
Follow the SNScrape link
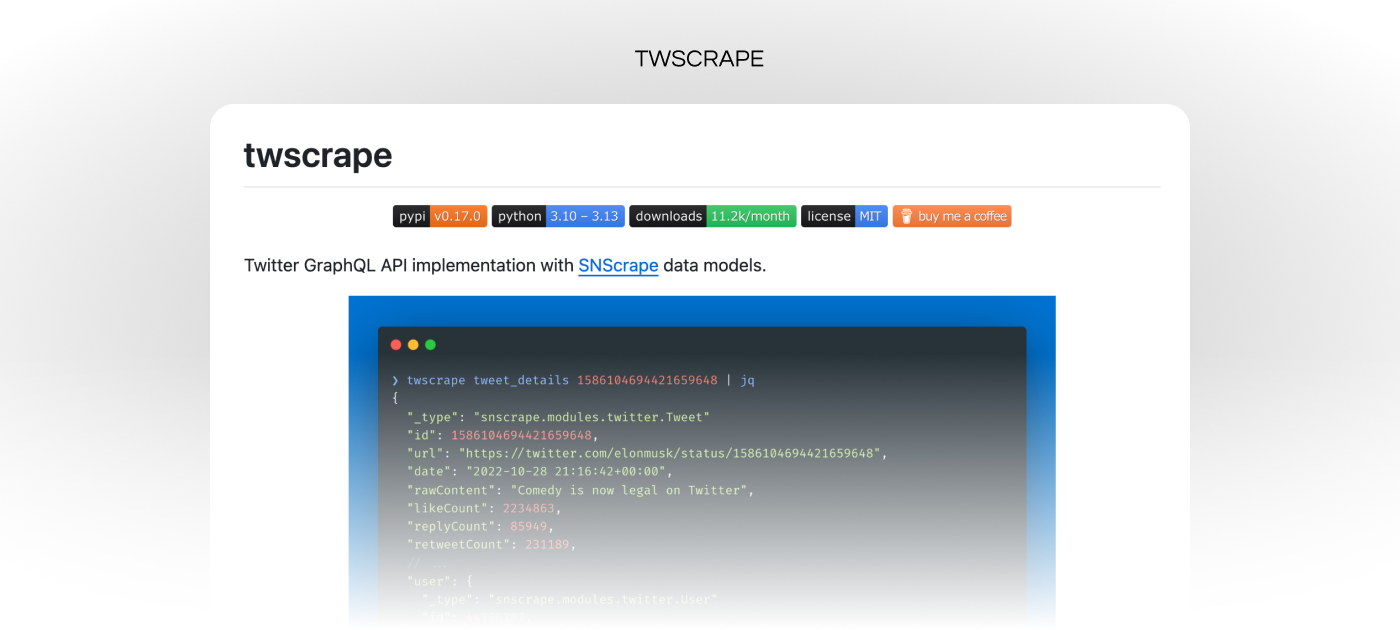618,266
